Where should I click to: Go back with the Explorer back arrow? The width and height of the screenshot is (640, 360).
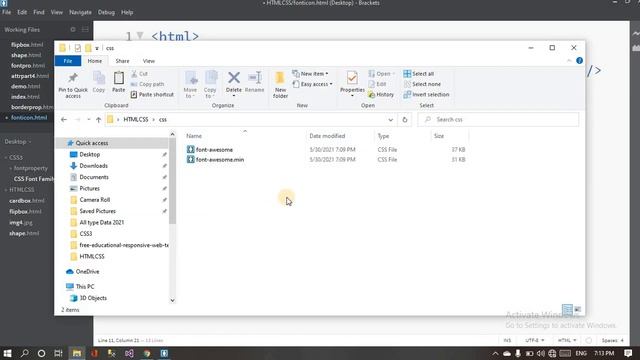pyautogui.click(x=64, y=120)
